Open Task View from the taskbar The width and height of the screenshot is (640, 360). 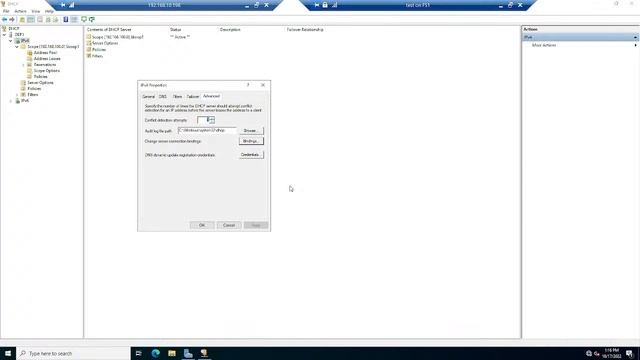(139, 353)
